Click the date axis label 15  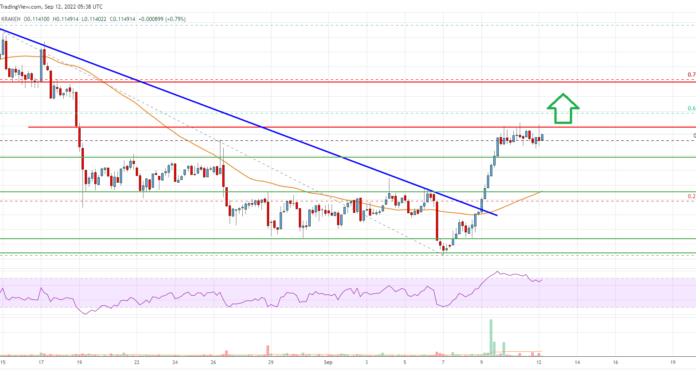3,362
